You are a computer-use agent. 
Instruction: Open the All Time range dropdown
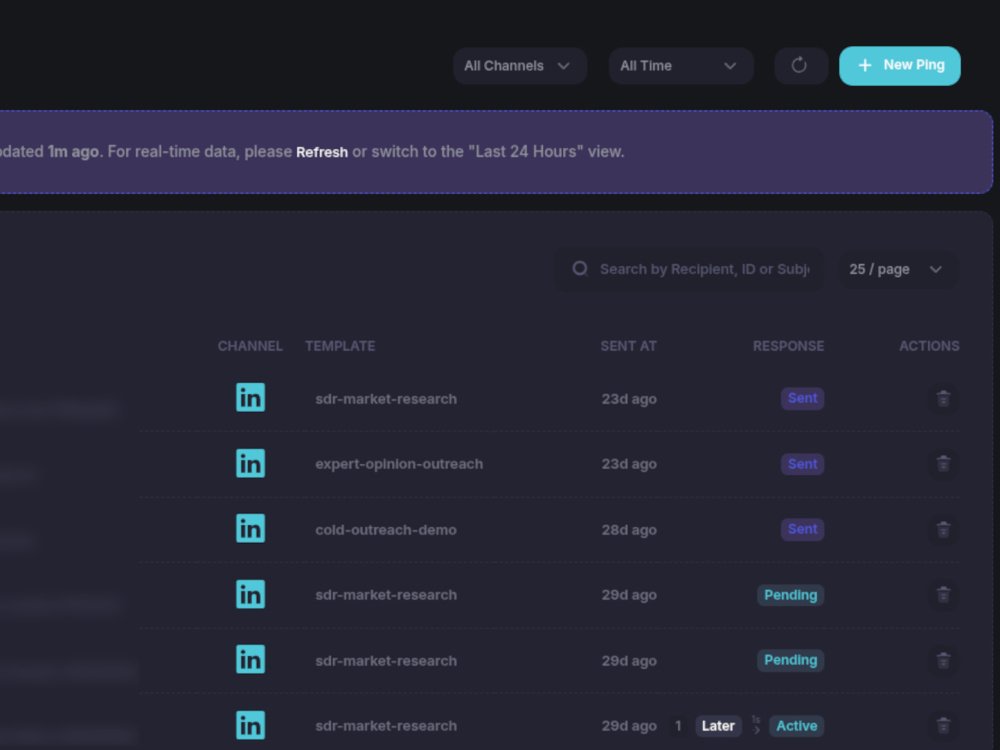pos(681,66)
